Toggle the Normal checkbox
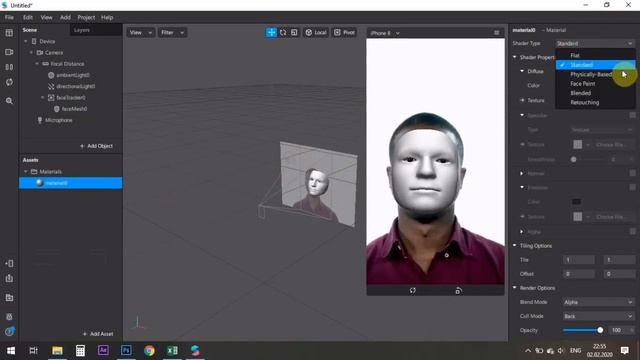 coord(632,173)
